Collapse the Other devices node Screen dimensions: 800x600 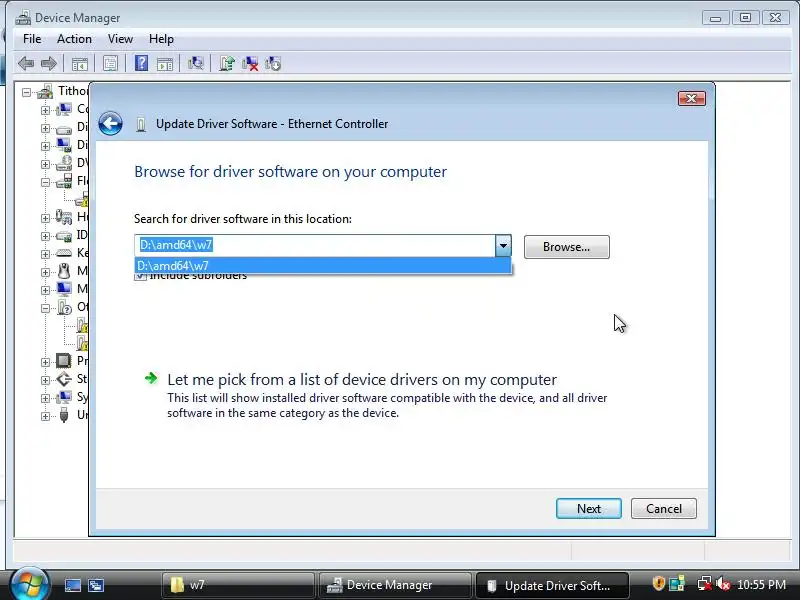45,308
